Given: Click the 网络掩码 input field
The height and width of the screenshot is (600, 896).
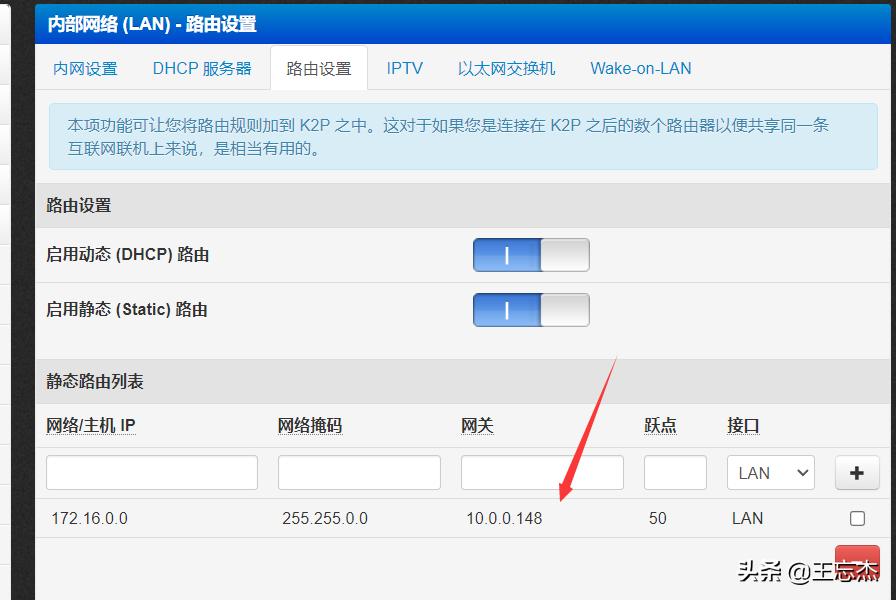Looking at the screenshot, I should click(x=359, y=472).
